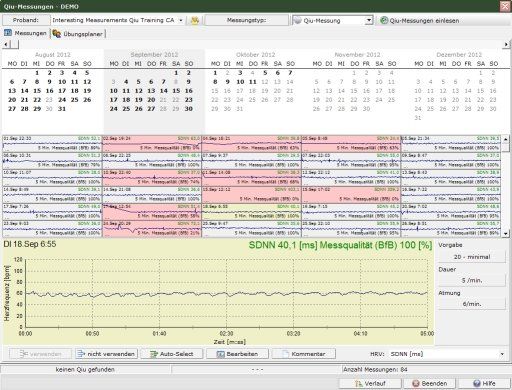Select the Messungen tab
Screen dimensions: 512x390
coord(26,33)
